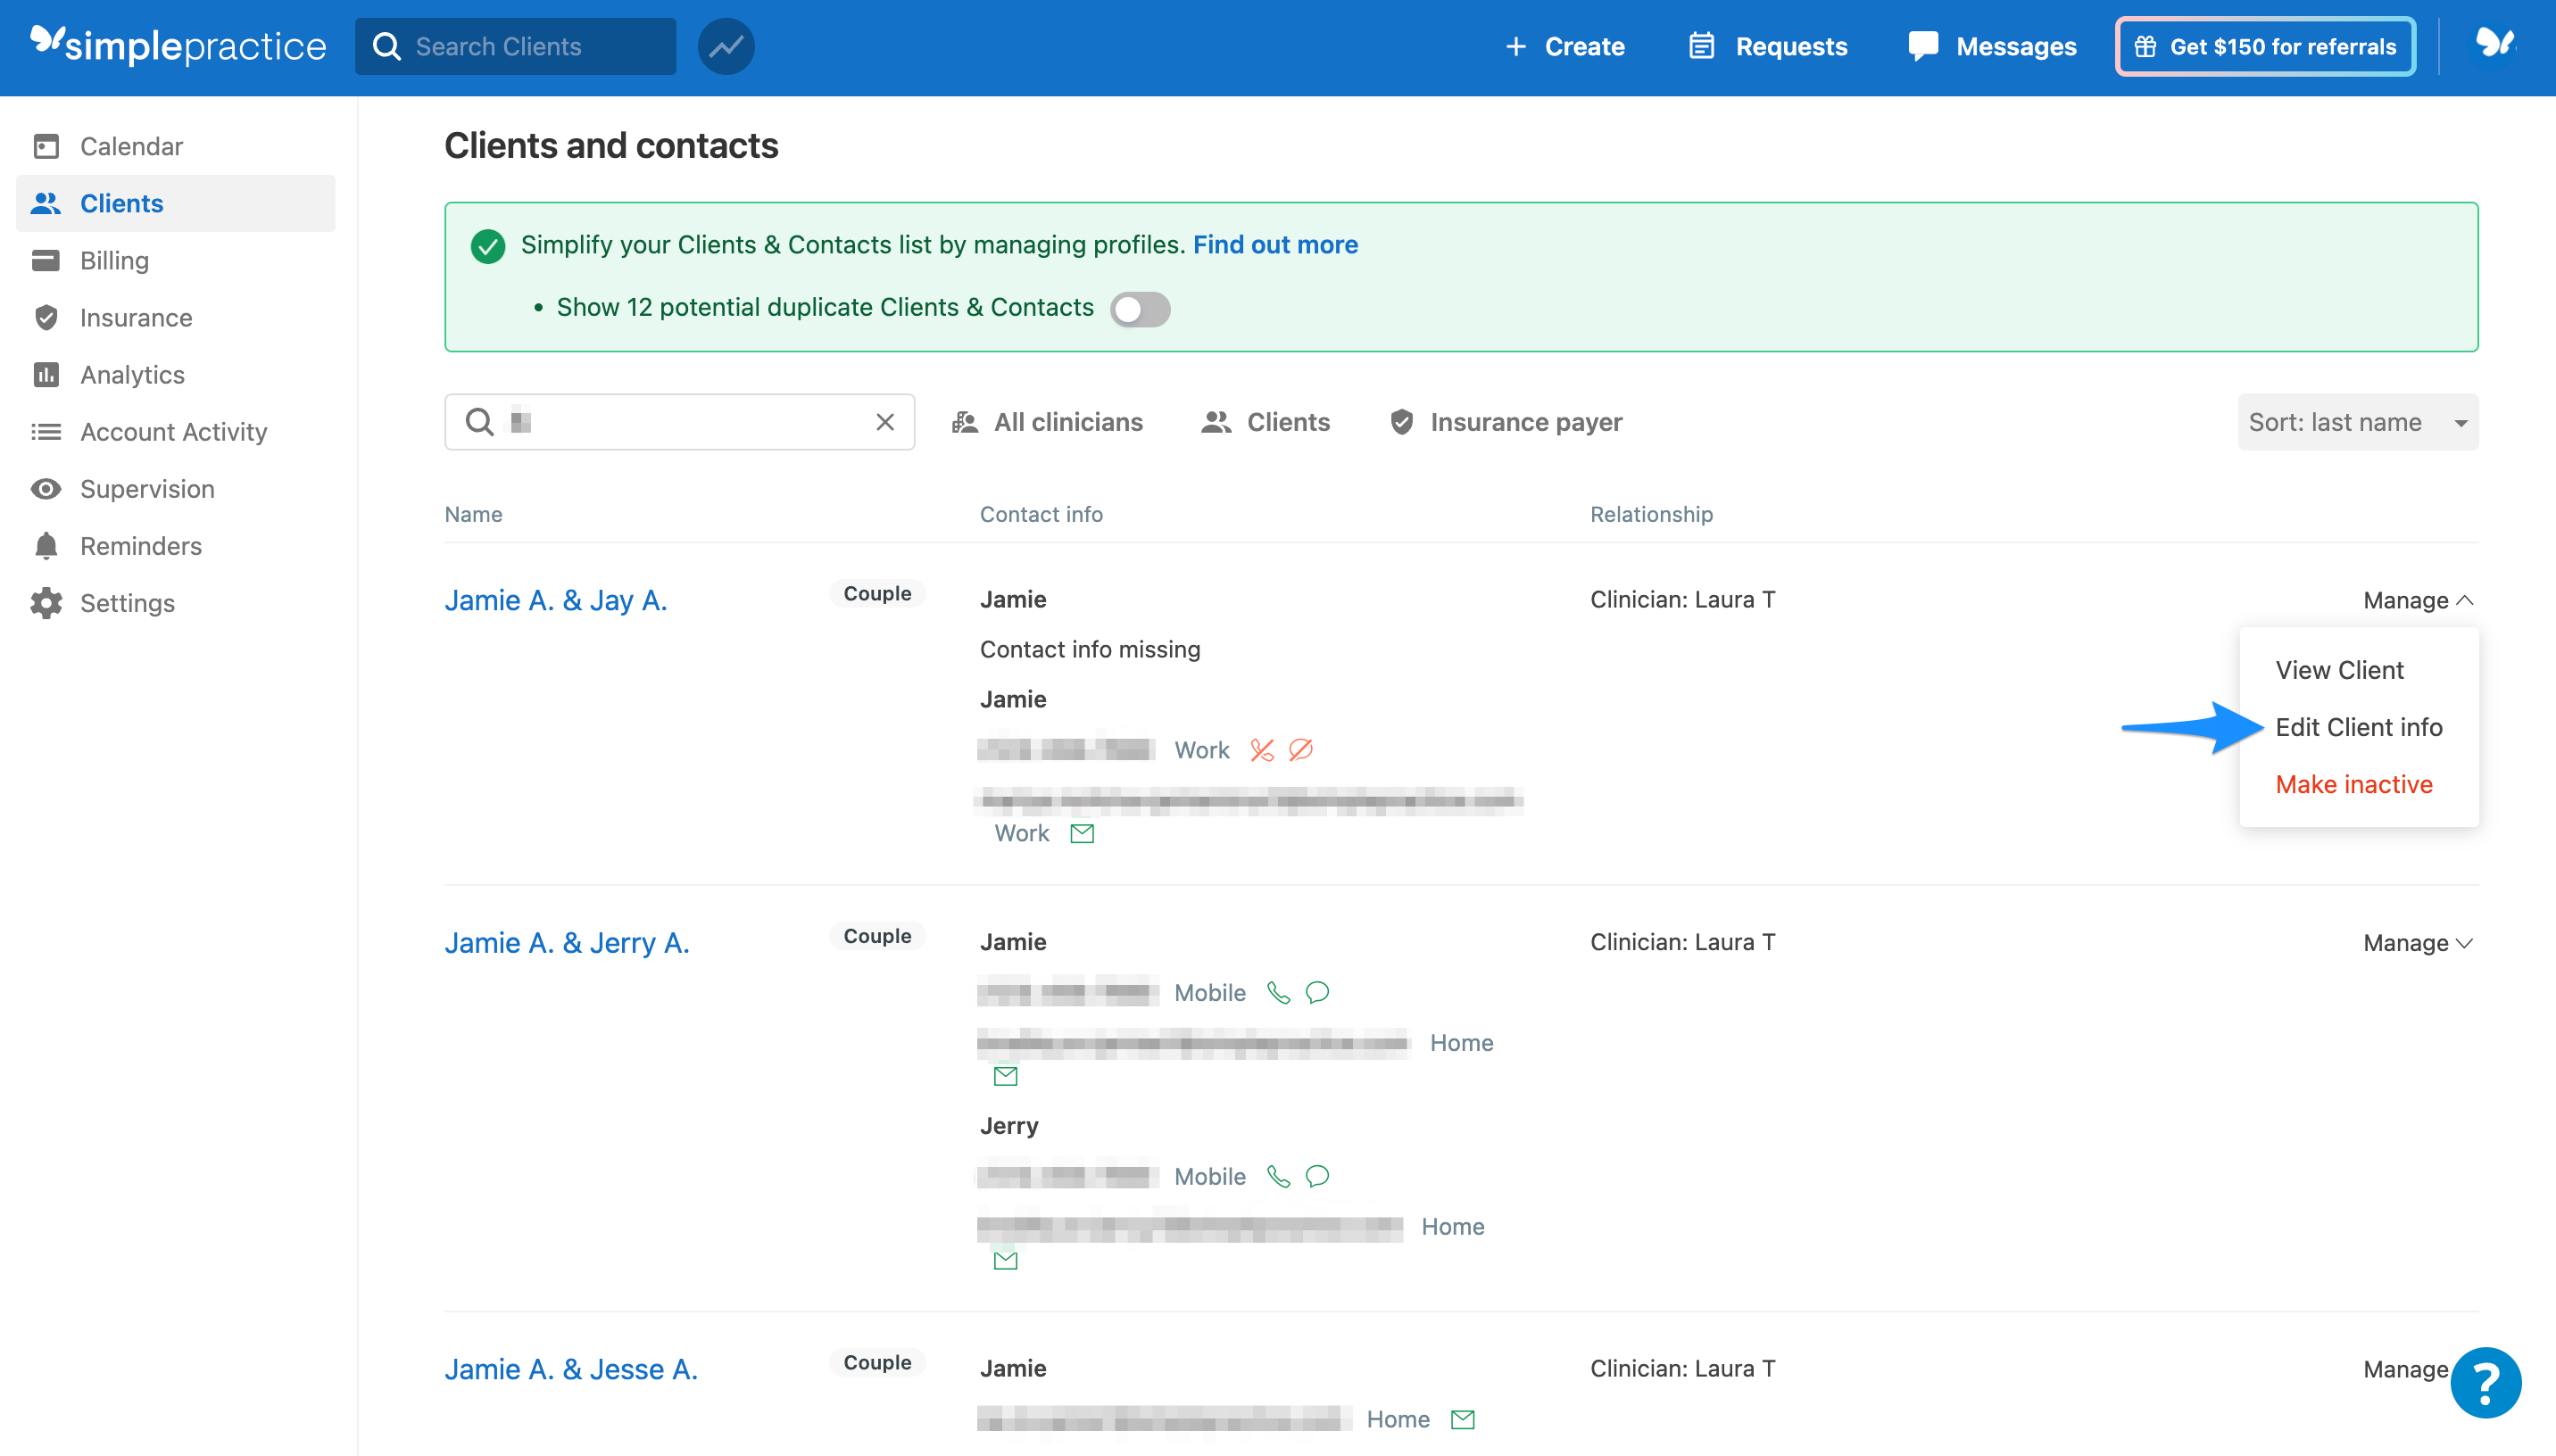Clear the client search field with the X

885,421
